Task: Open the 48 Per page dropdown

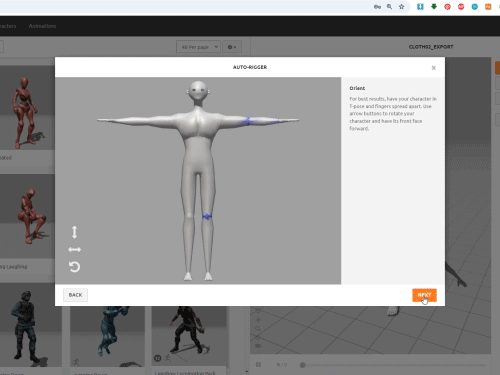Action: point(198,47)
